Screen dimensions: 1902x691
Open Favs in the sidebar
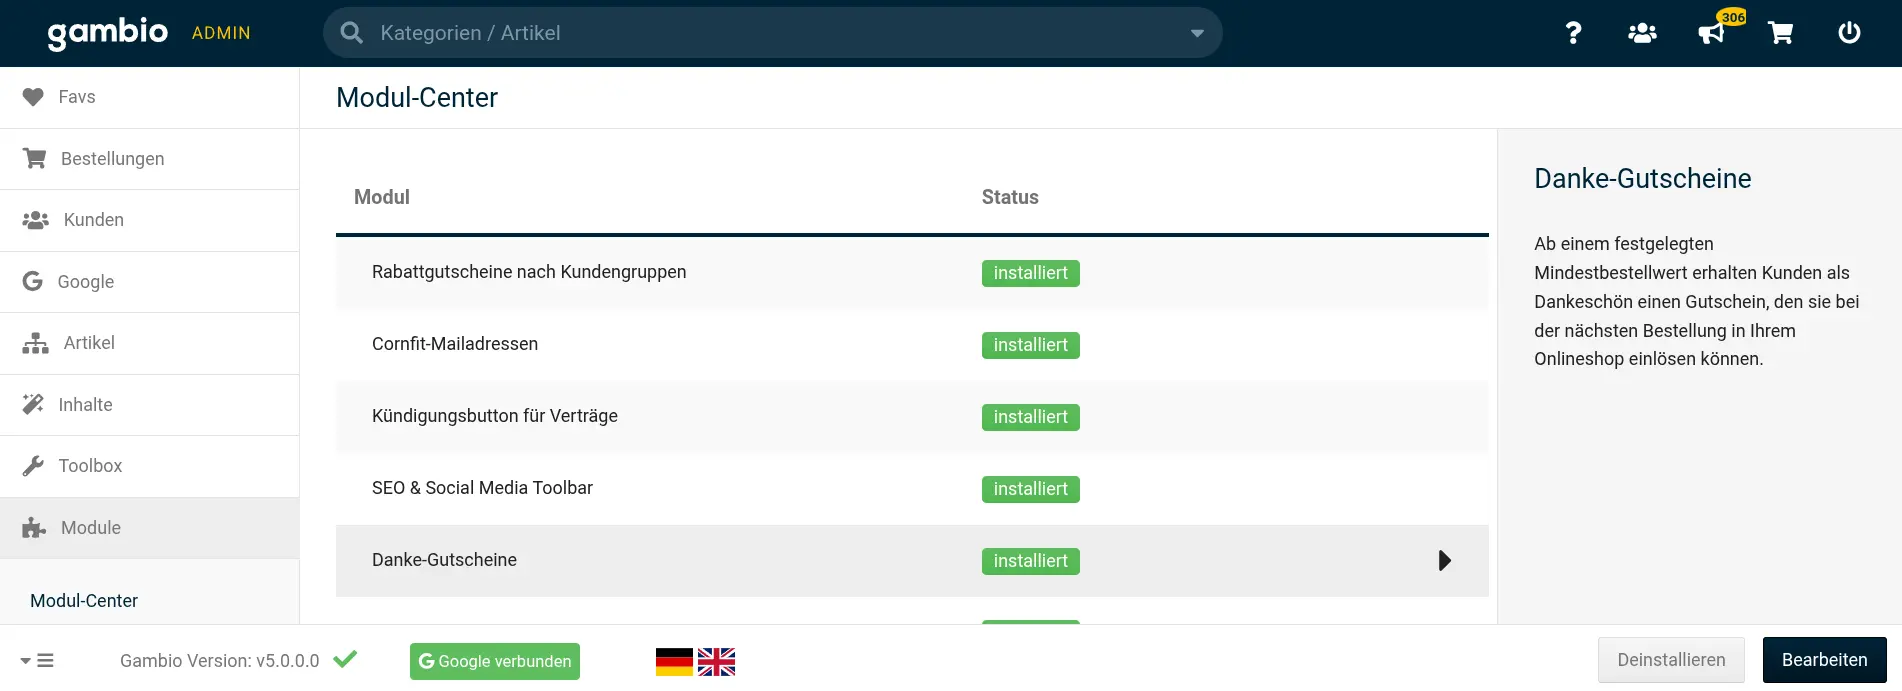pyautogui.click(x=76, y=97)
